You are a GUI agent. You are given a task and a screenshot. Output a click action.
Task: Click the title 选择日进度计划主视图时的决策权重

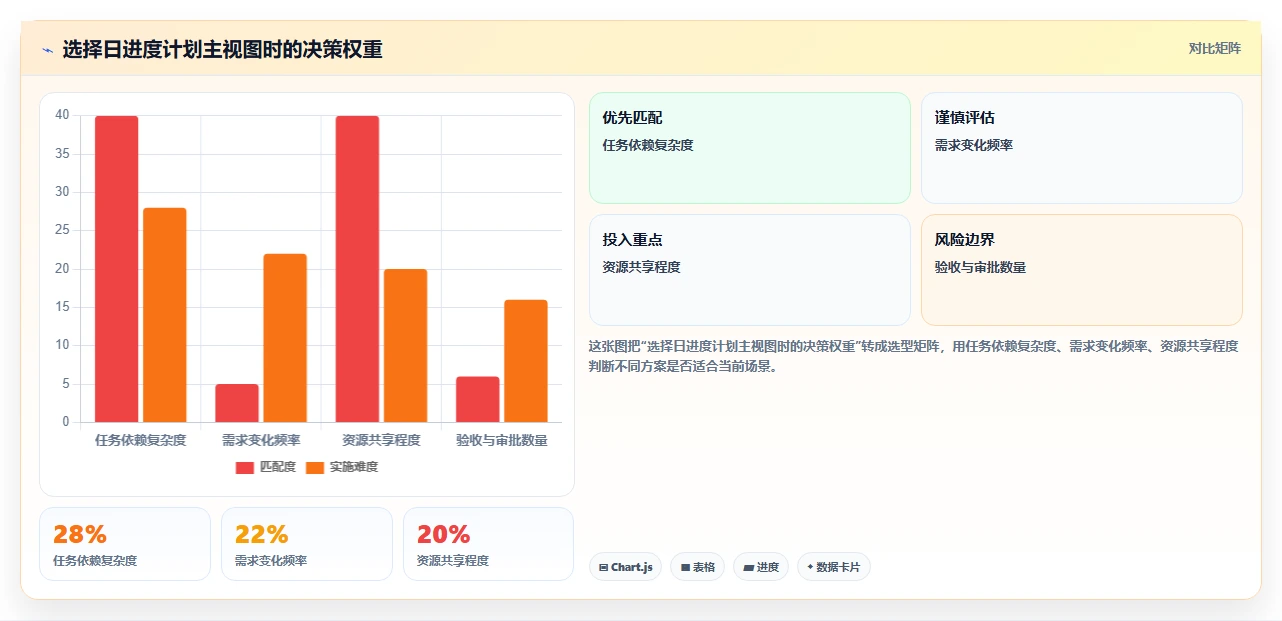click(222, 50)
